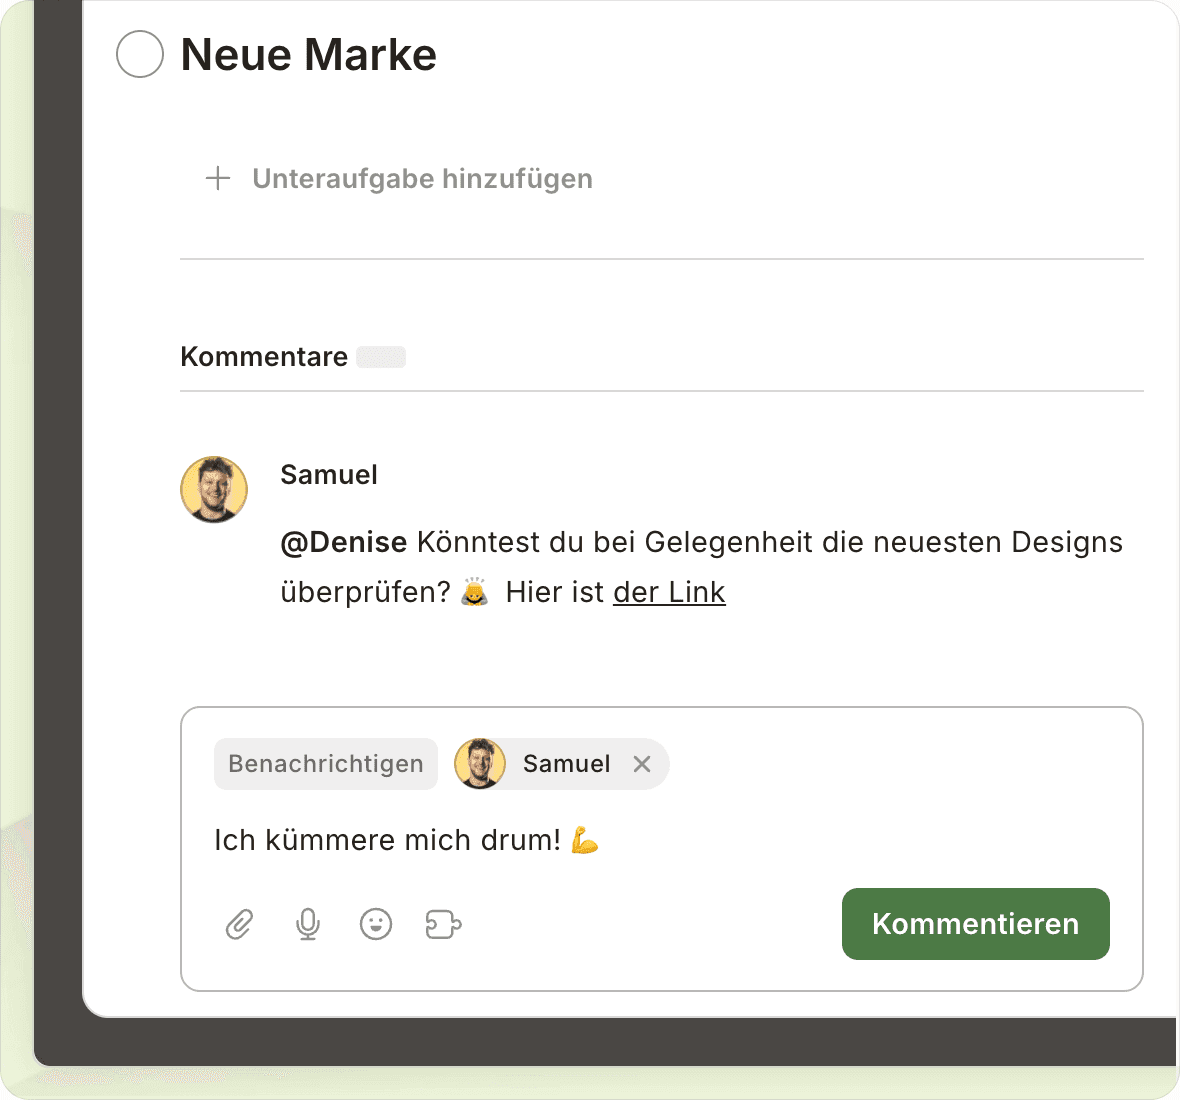
Task: Click the Benachrichtigen chip
Action: coord(326,764)
